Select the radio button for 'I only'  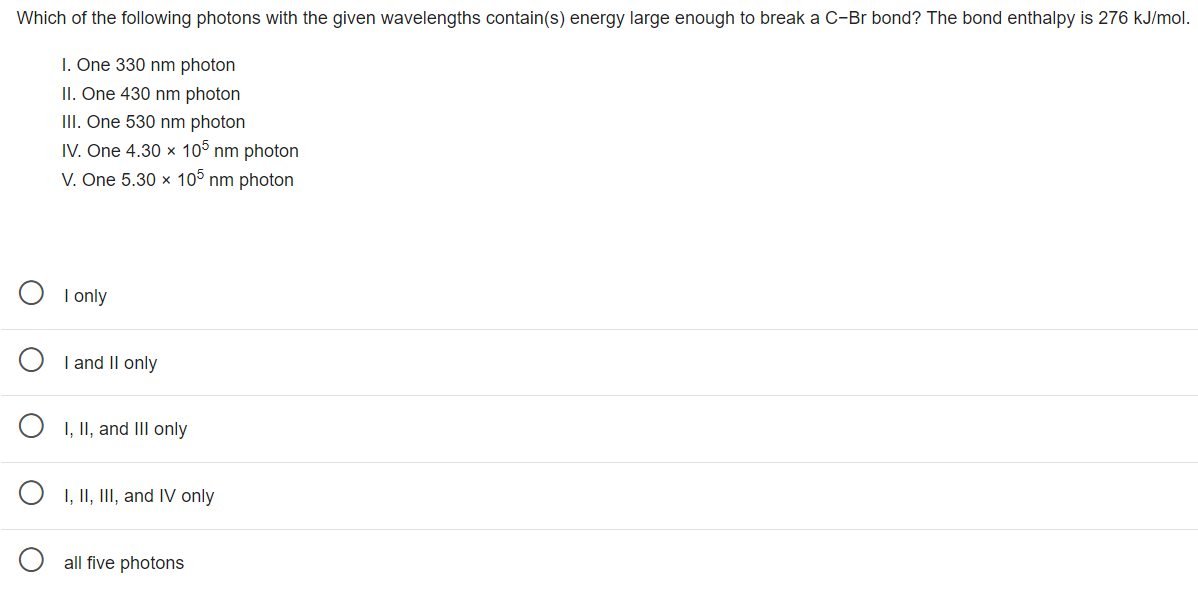(x=31, y=293)
